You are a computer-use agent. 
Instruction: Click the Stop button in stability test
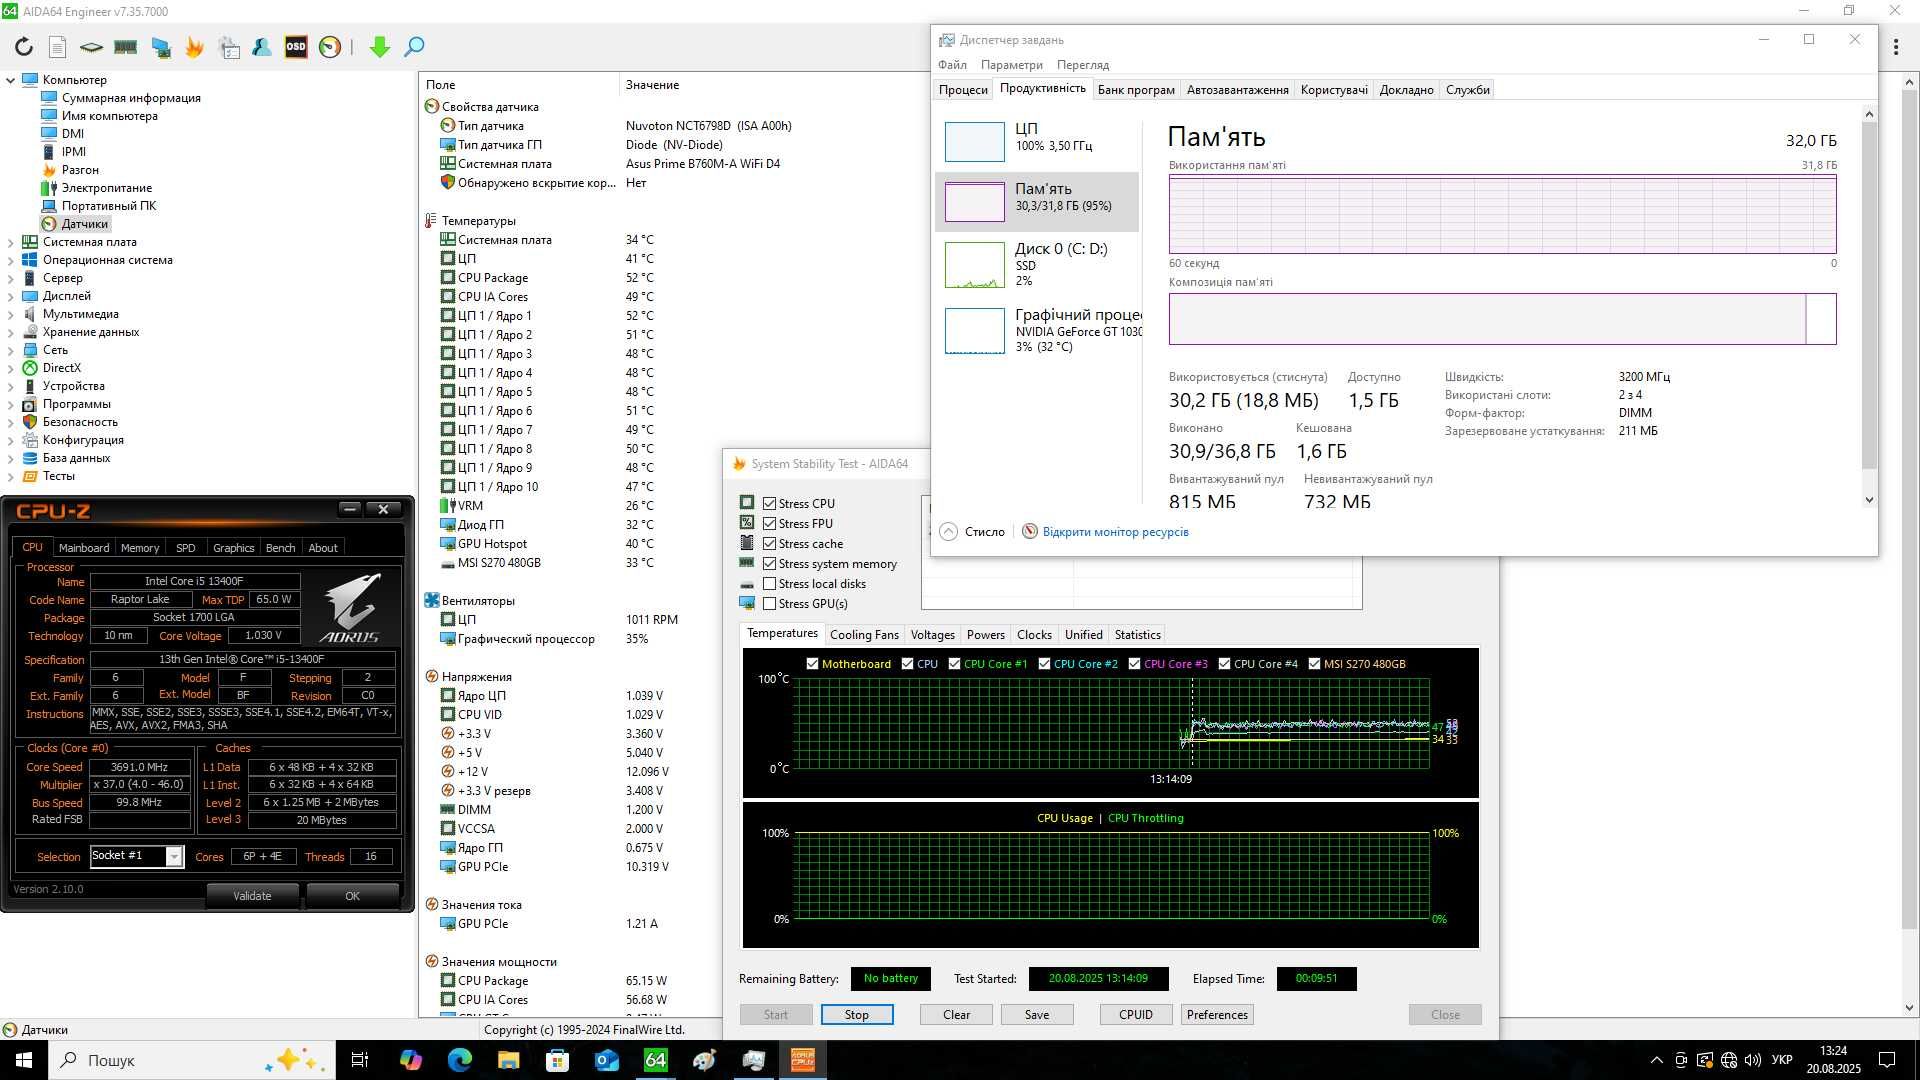tap(857, 1014)
